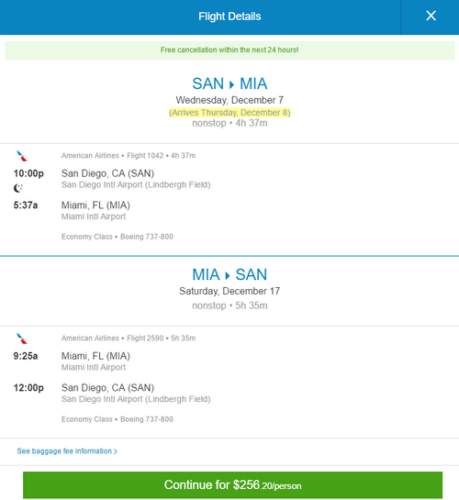
Task: Click highlighted Arrives Thursday, December 8 note
Action: 230,113
